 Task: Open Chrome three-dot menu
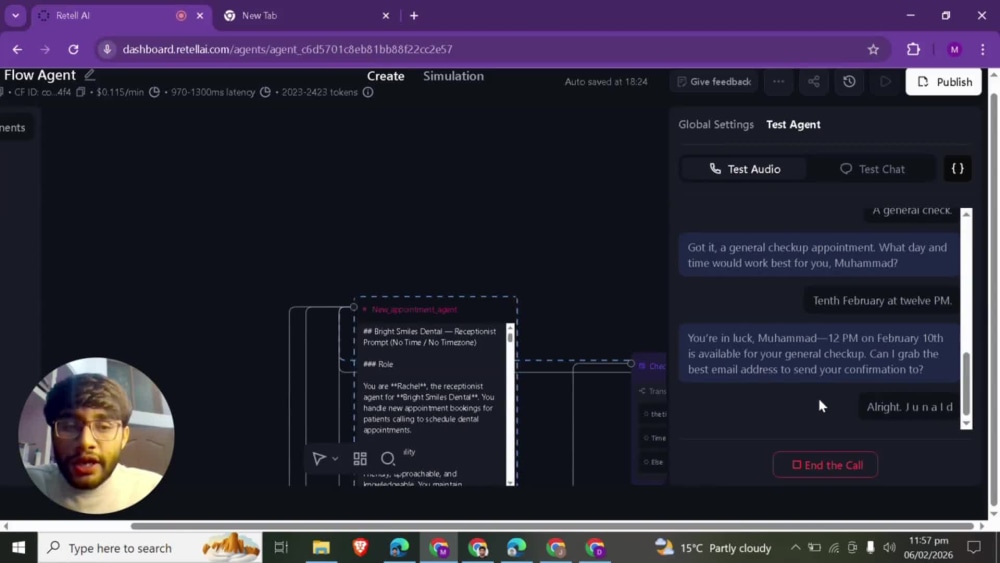983,49
